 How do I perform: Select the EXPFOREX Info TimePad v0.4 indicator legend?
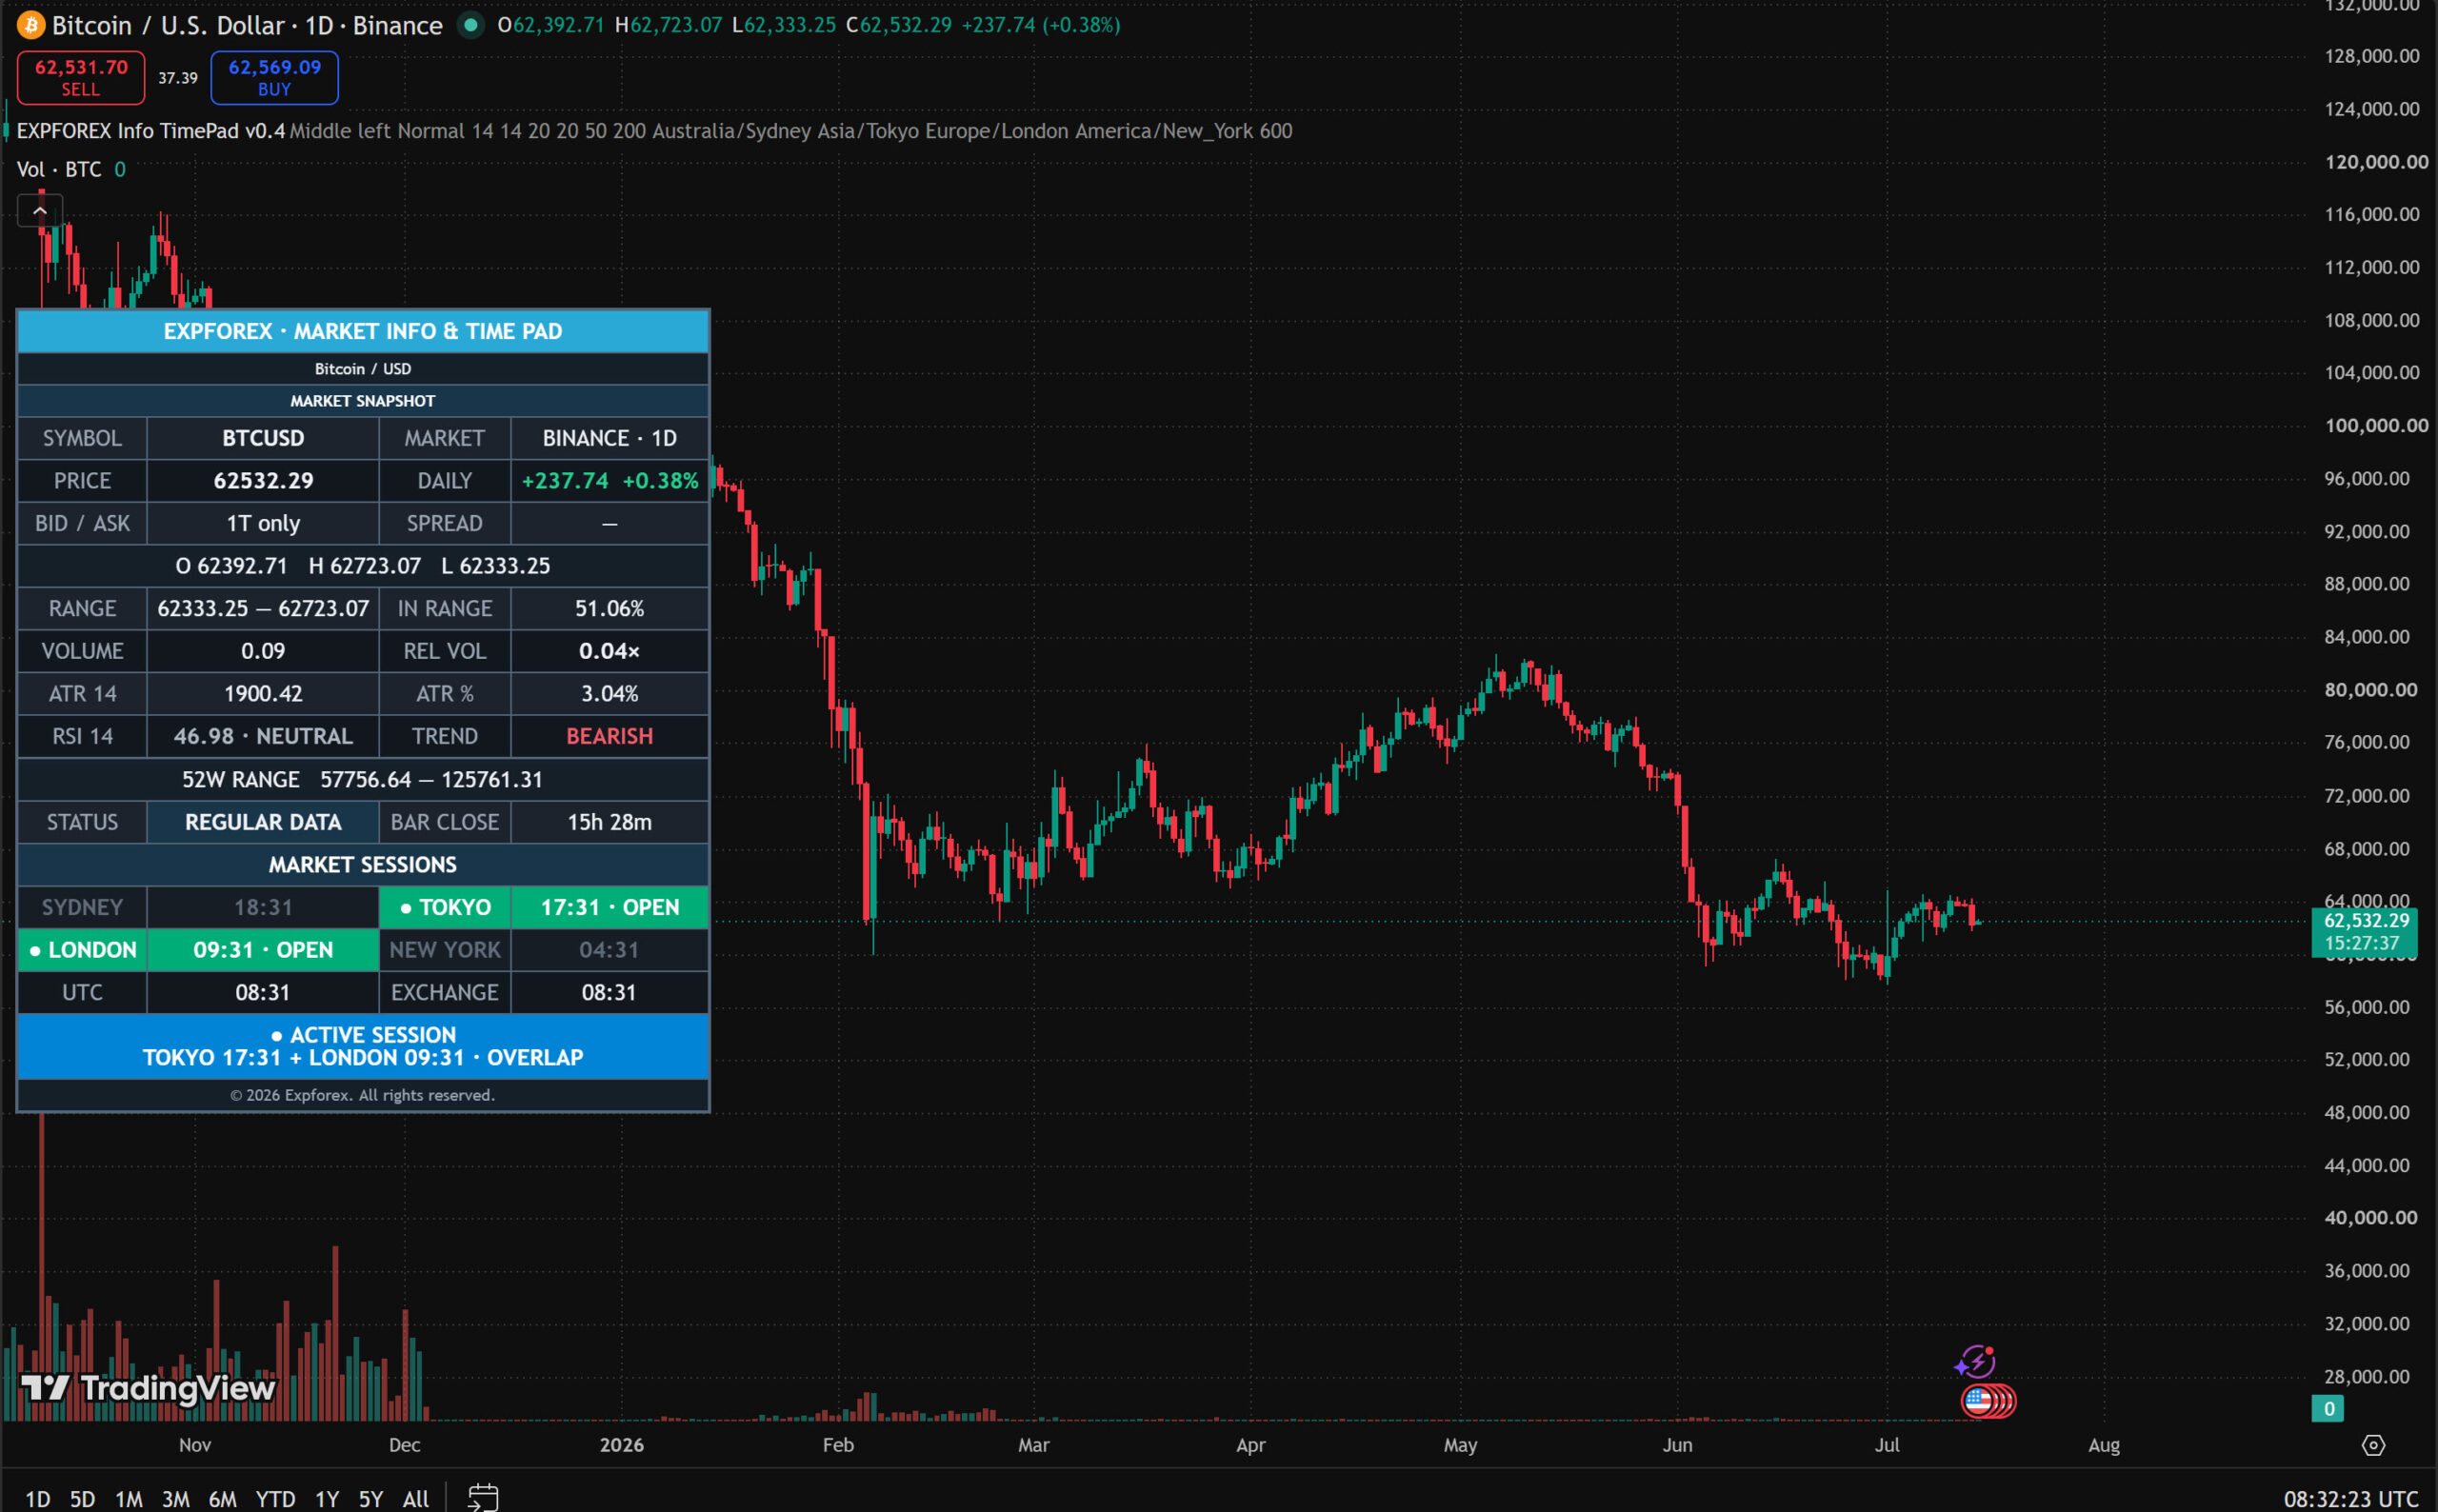tap(151, 131)
